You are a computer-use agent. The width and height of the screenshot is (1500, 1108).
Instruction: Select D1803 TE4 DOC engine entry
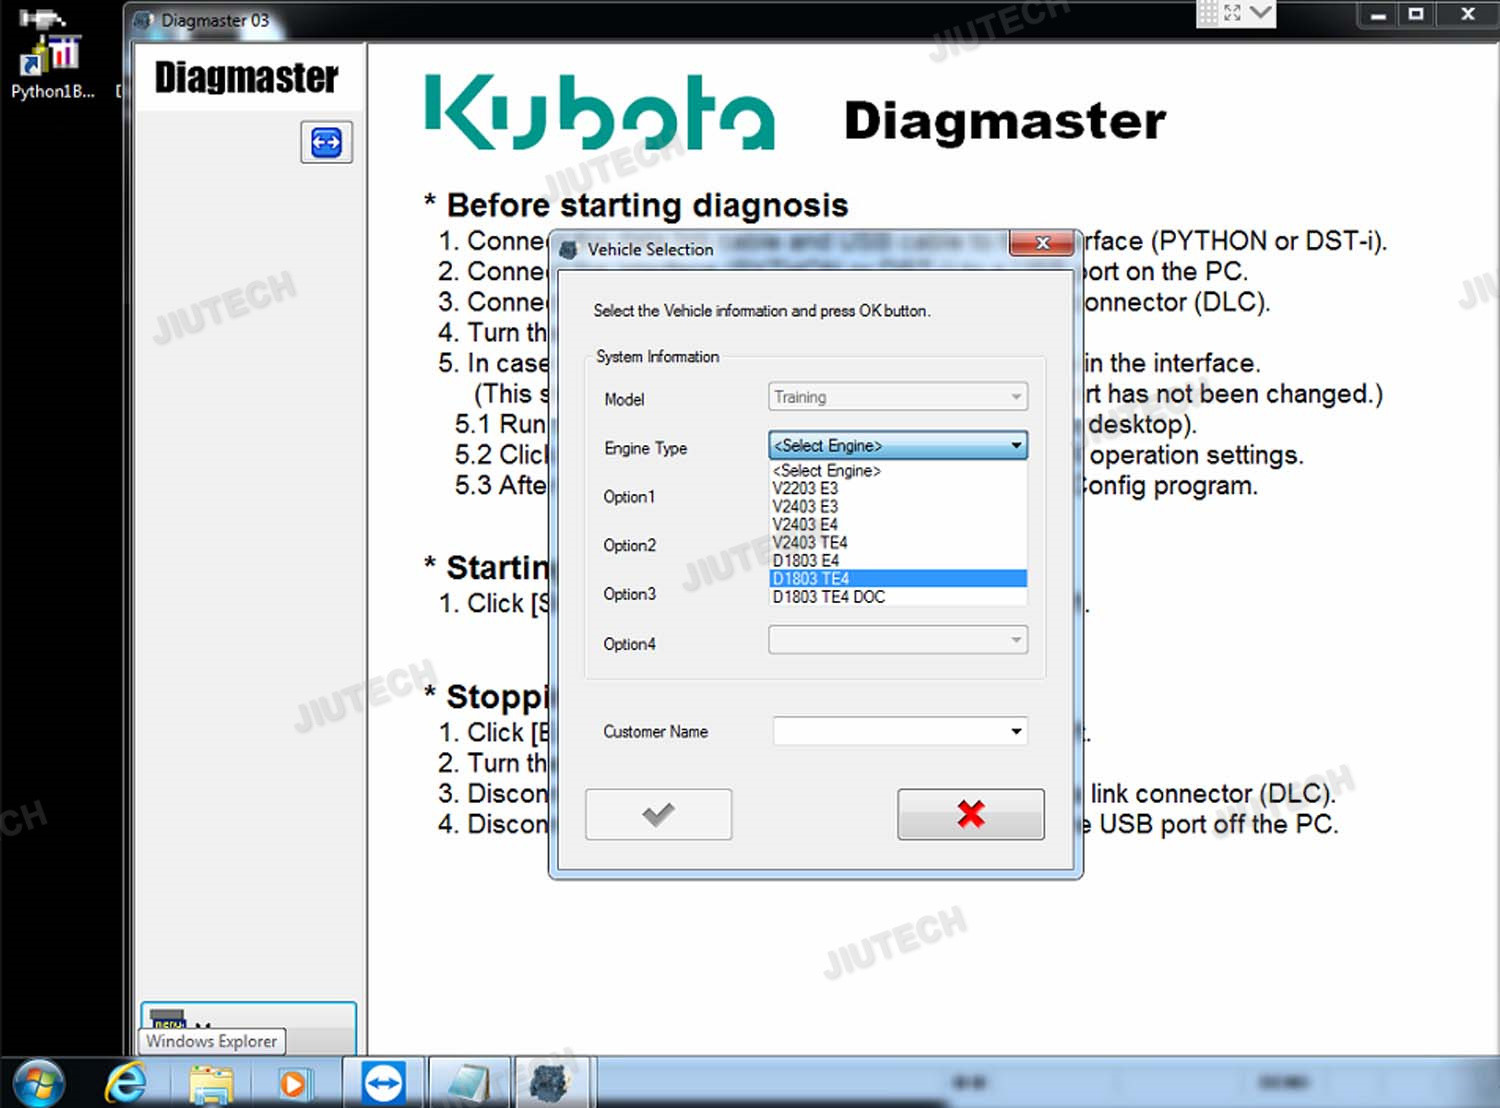click(x=829, y=597)
